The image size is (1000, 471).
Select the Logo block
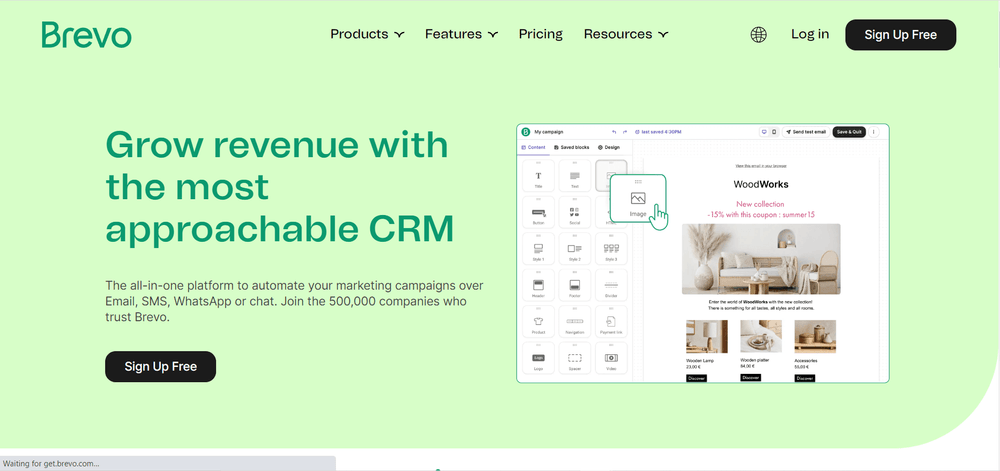(538, 358)
